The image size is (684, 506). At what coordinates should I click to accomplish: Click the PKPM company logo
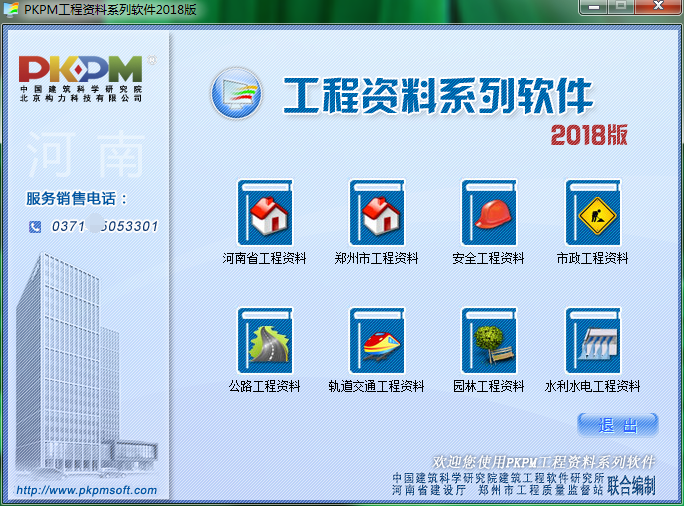[81, 79]
